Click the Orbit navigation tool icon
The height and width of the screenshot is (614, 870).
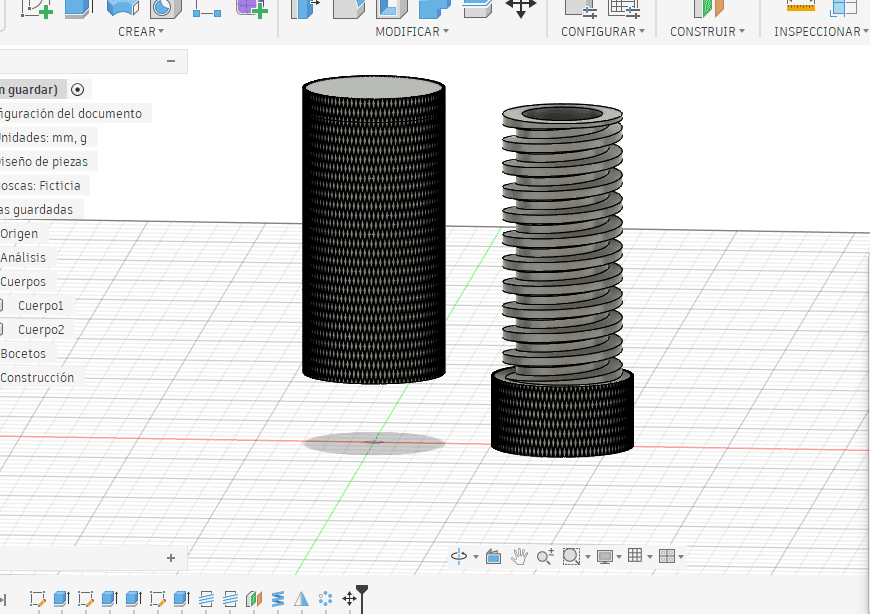[x=459, y=556]
